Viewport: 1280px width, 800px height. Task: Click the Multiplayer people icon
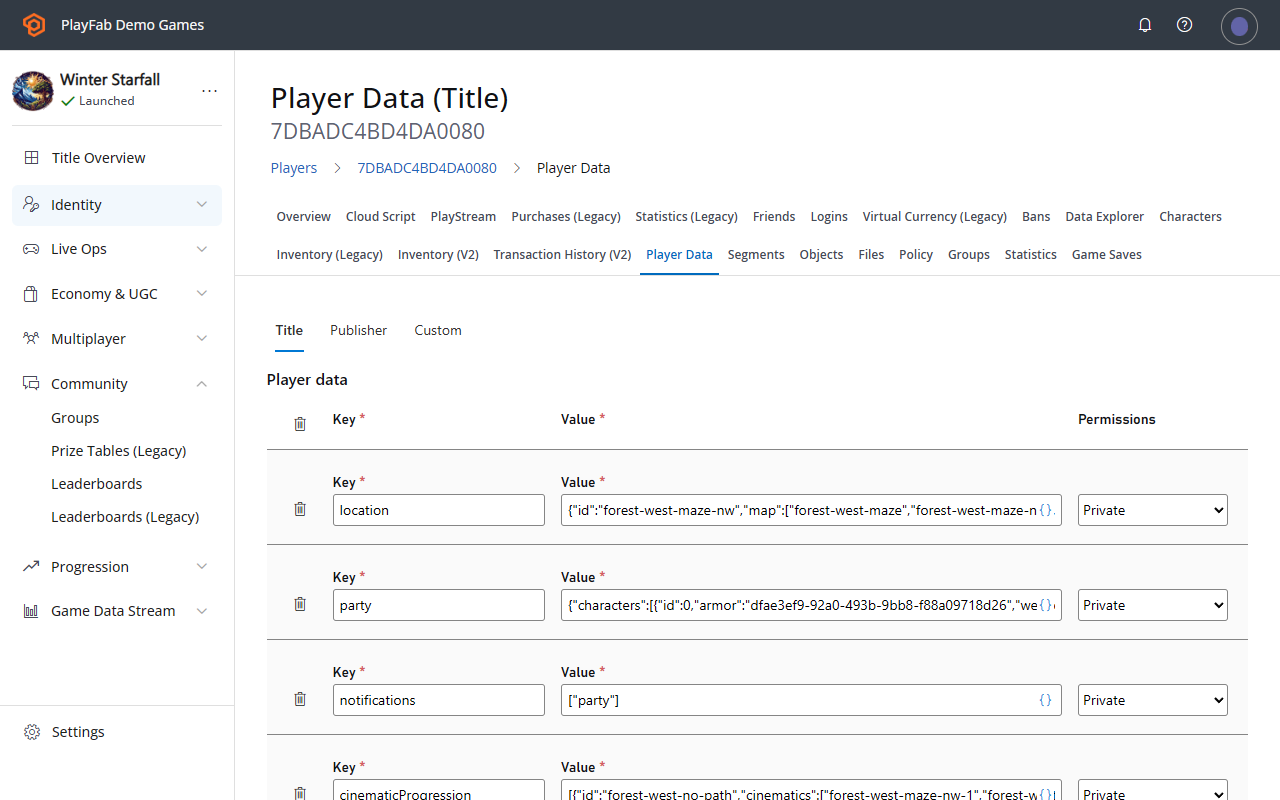[32, 339]
